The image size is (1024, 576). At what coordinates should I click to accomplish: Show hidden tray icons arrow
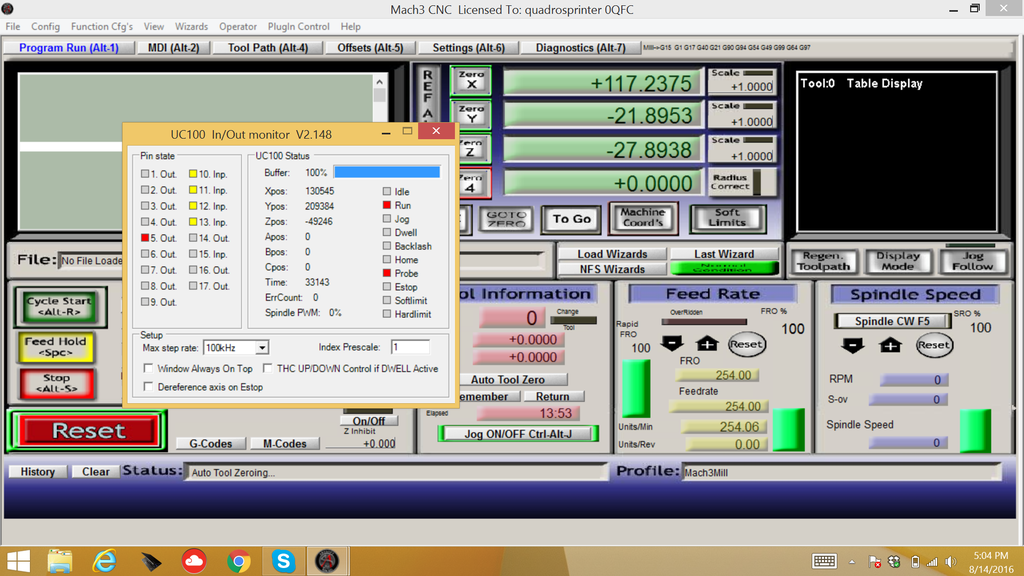point(852,562)
